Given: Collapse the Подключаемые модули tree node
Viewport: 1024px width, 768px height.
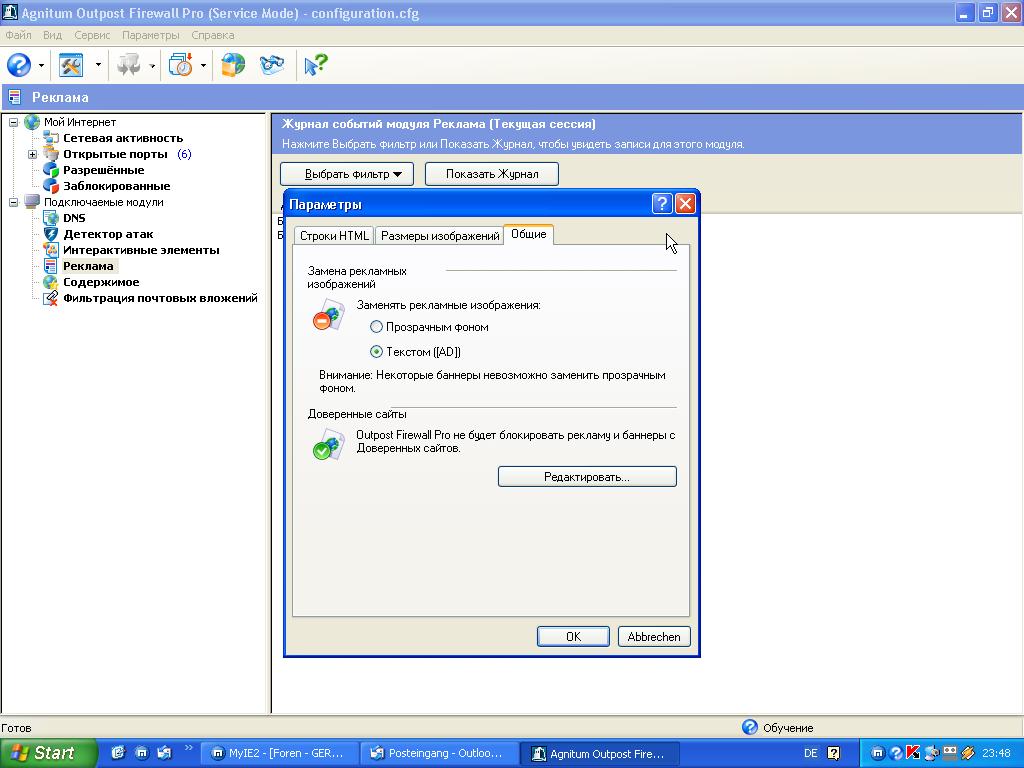Looking at the screenshot, I should 13,202.
